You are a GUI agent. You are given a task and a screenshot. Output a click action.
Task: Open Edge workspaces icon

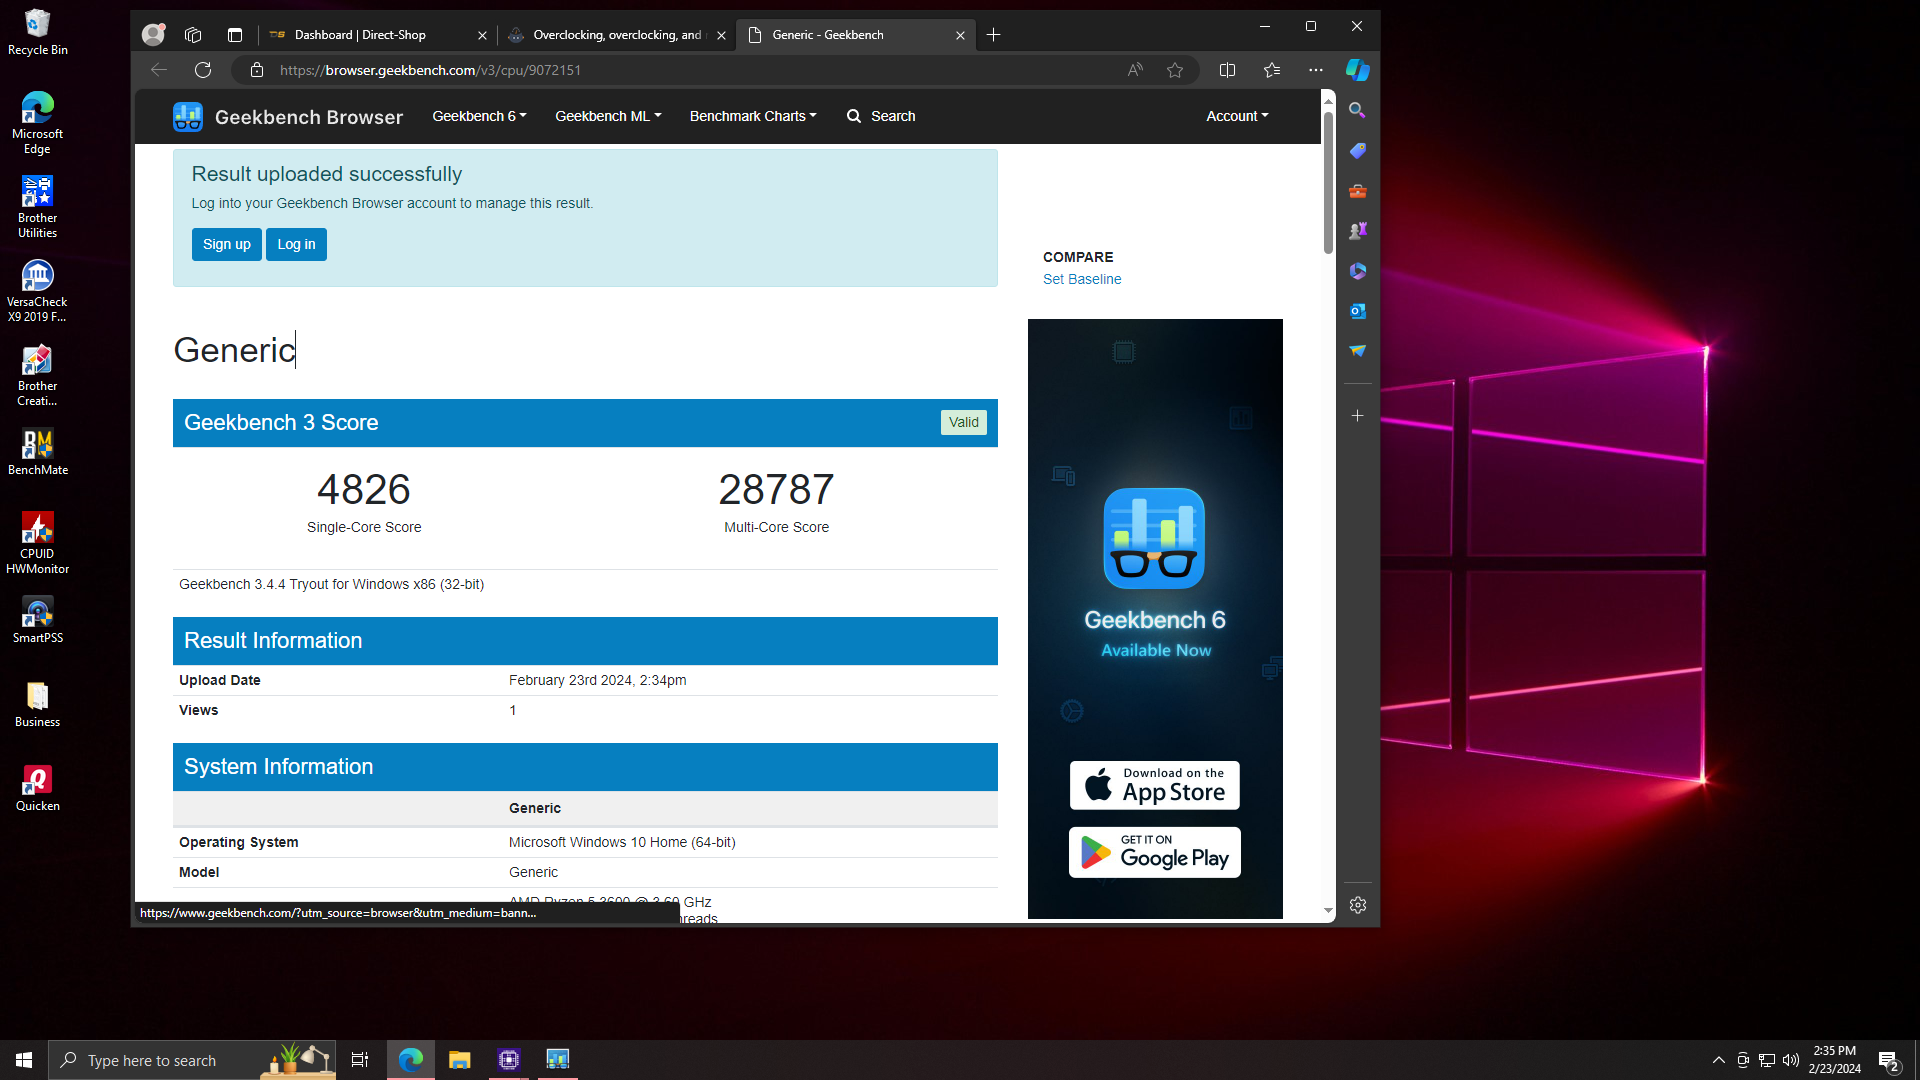click(x=193, y=35)
